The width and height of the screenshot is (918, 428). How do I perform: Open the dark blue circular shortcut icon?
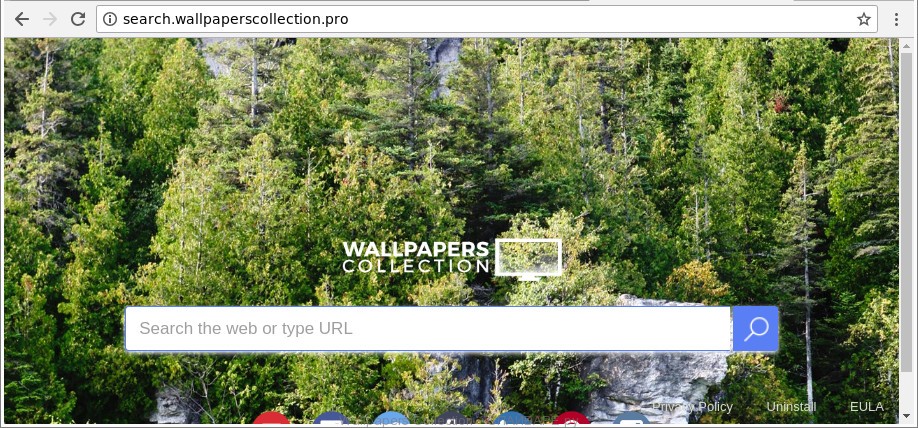coord(331,418)
